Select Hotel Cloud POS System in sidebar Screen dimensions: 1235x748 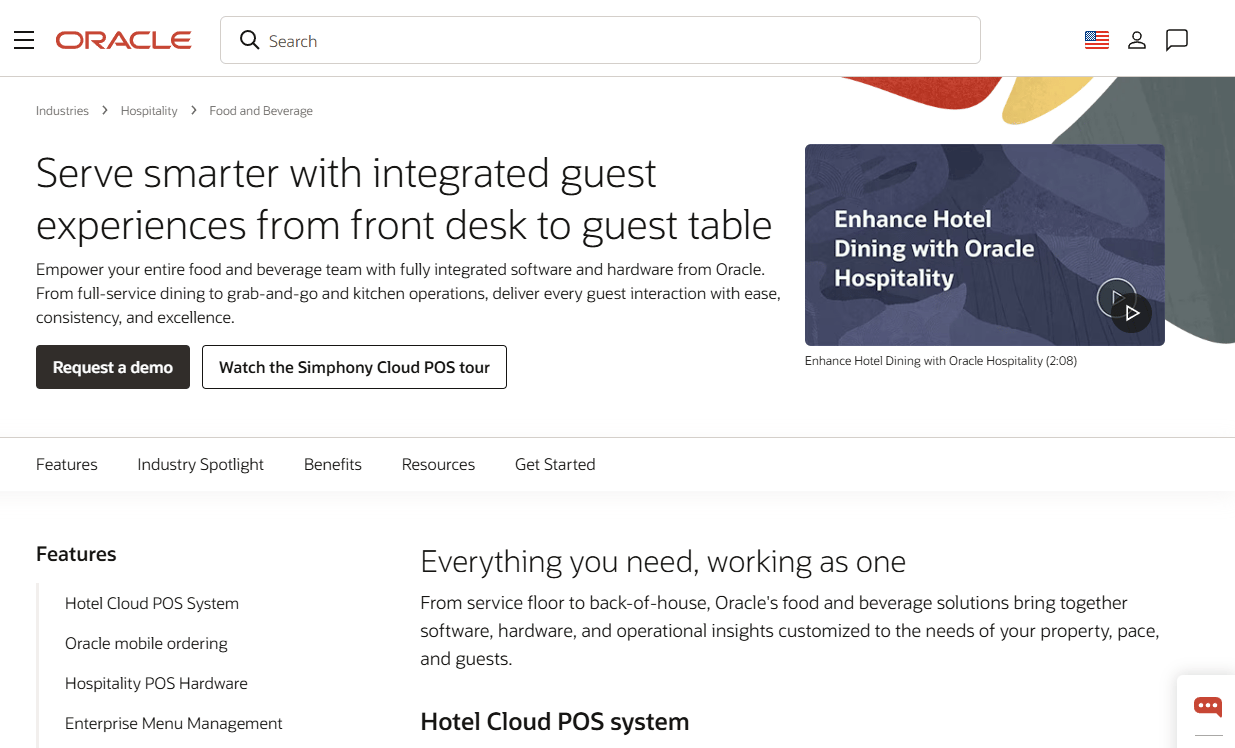(152, 603)
